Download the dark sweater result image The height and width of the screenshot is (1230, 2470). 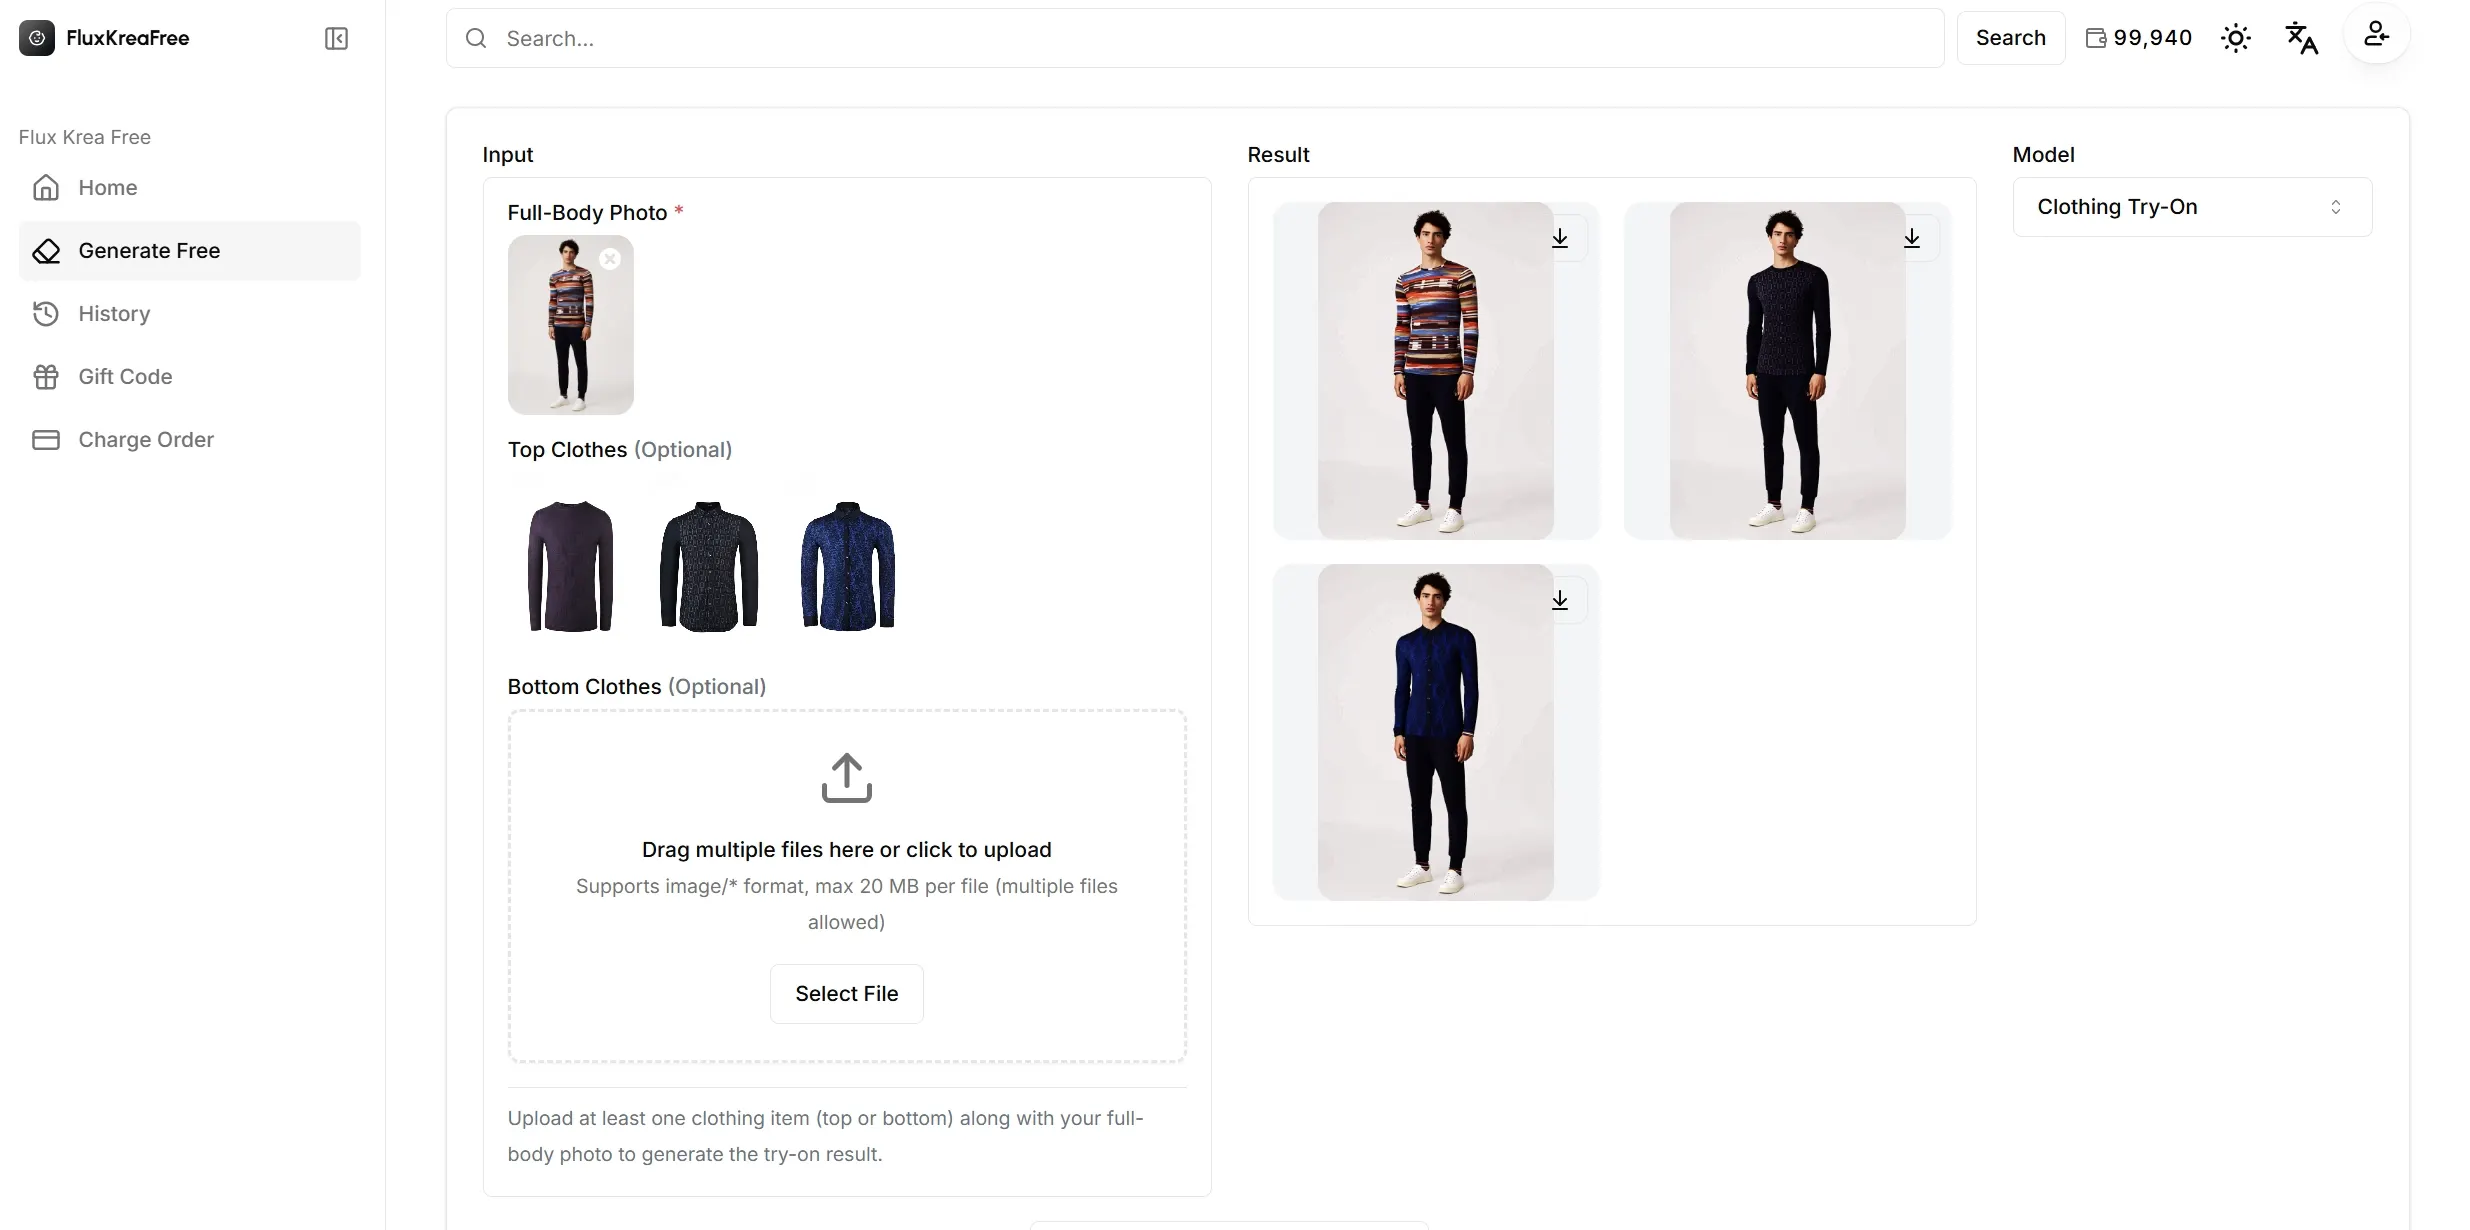point(1912,238)
